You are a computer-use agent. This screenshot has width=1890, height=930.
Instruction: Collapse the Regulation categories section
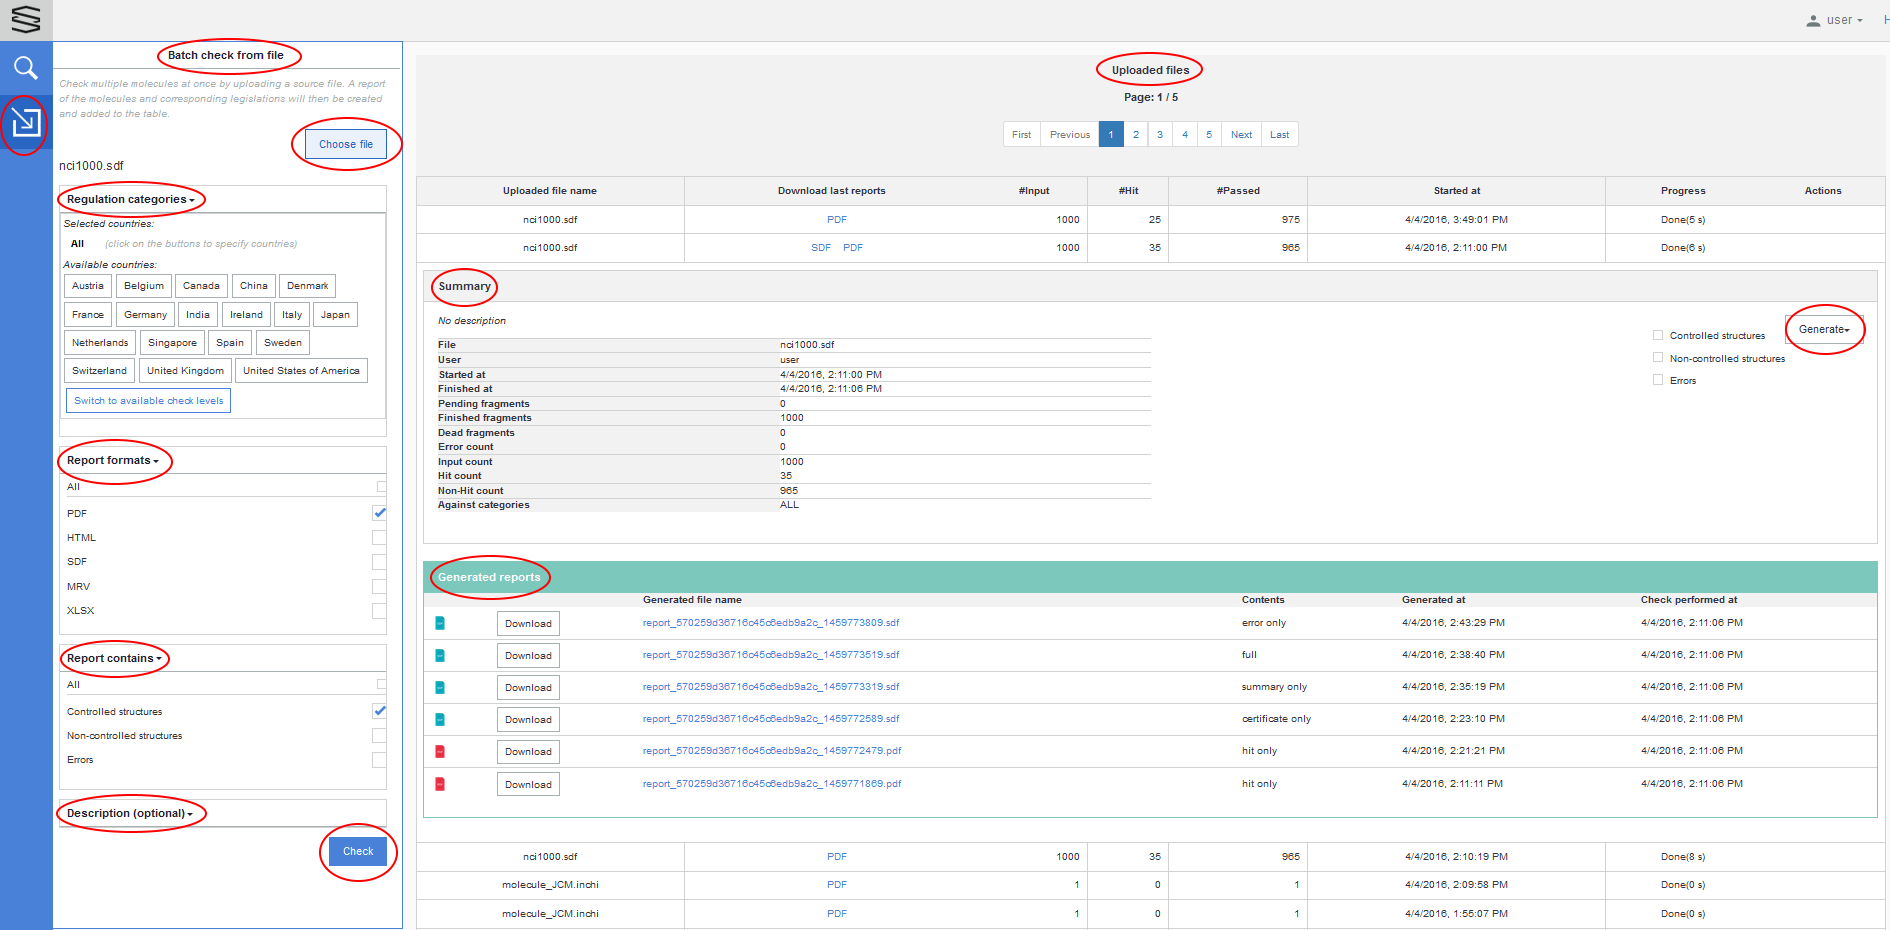131,199
